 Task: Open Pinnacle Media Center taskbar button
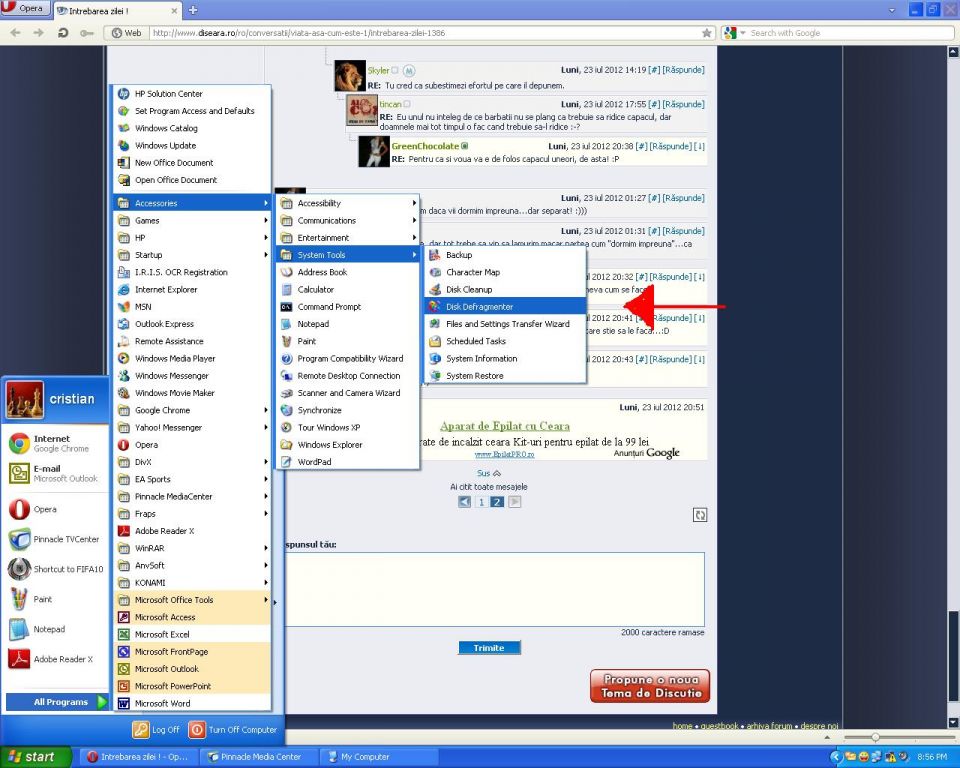click(x=258, y=757)
